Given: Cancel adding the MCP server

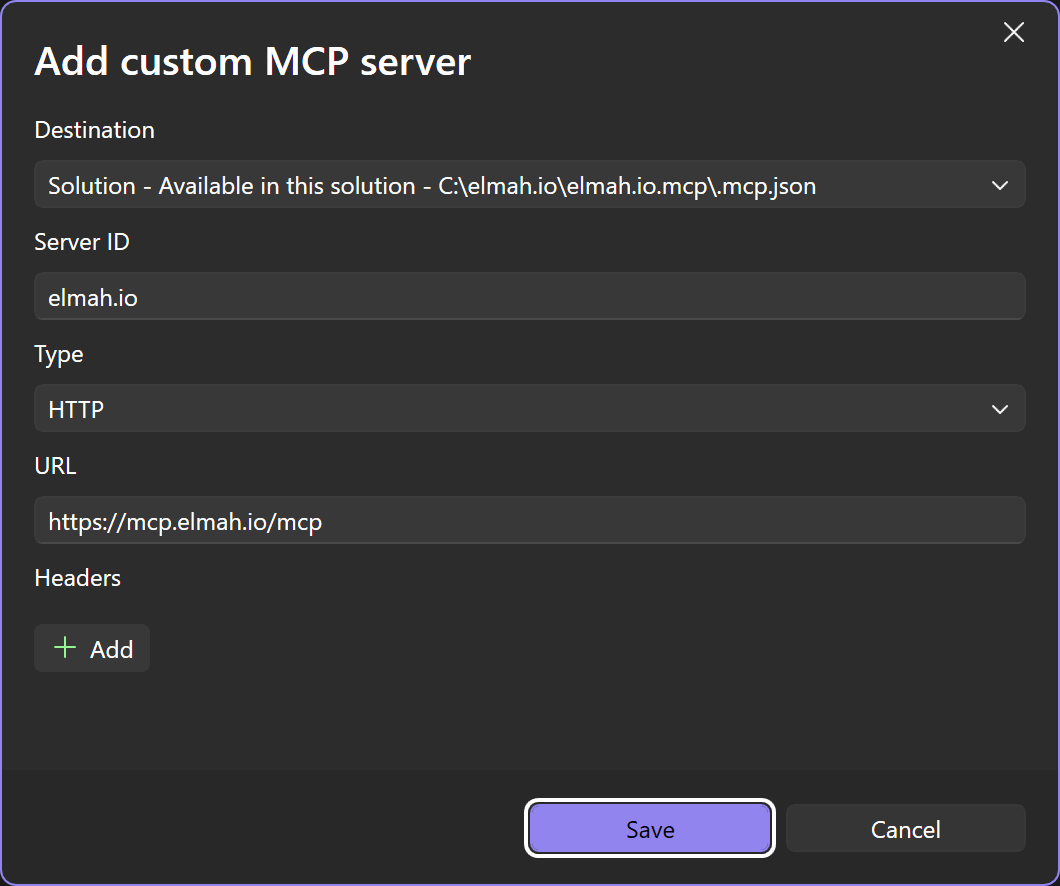Looking at the screenshot, I should click(x=904, y=828).
